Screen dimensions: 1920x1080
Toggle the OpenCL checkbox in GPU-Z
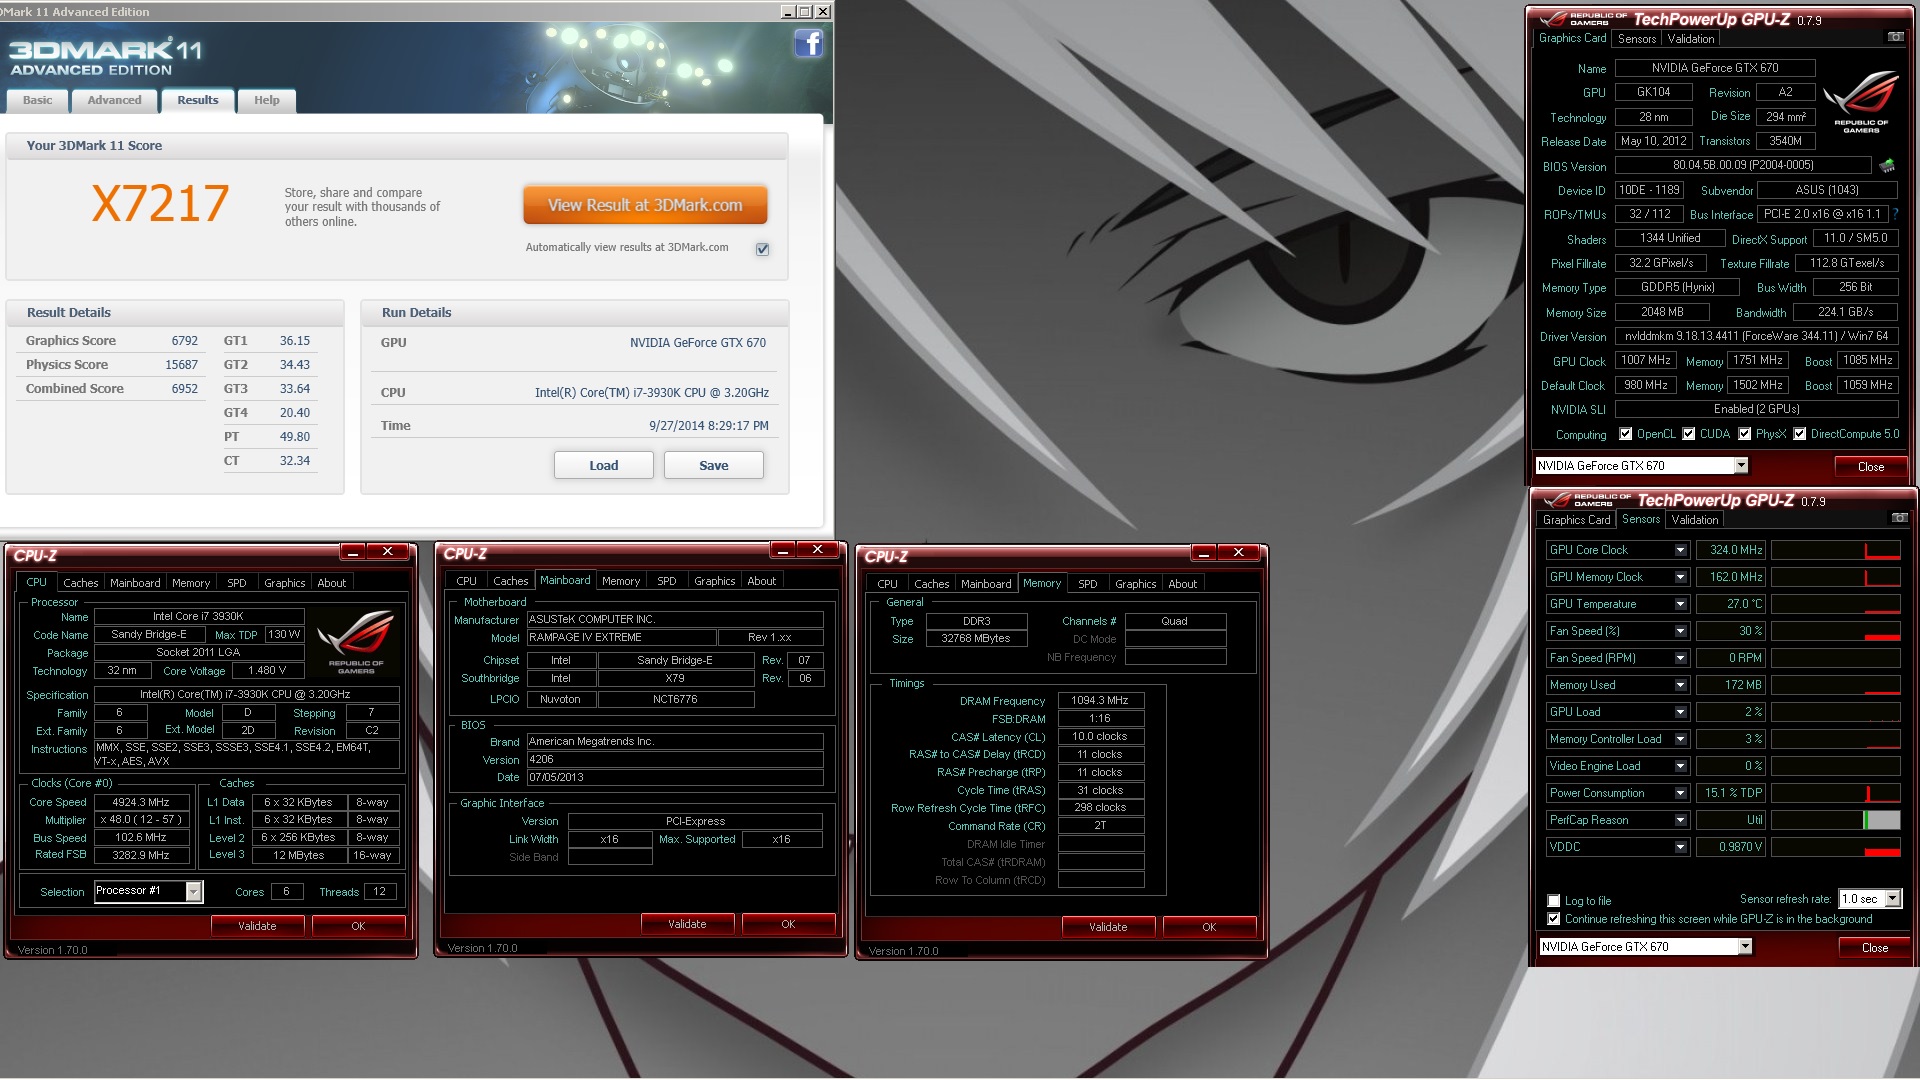(x=1626, y=434)
